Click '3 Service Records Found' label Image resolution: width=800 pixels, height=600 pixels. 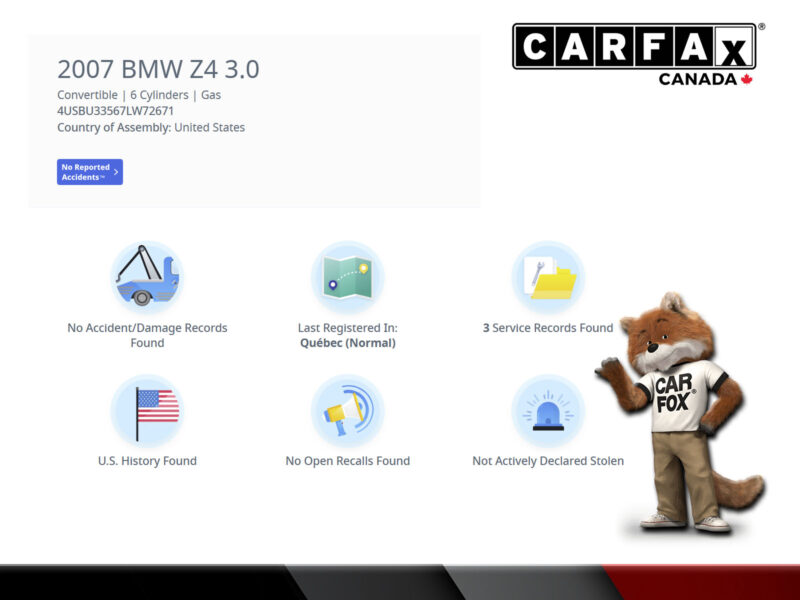click(x=548, y=328)
